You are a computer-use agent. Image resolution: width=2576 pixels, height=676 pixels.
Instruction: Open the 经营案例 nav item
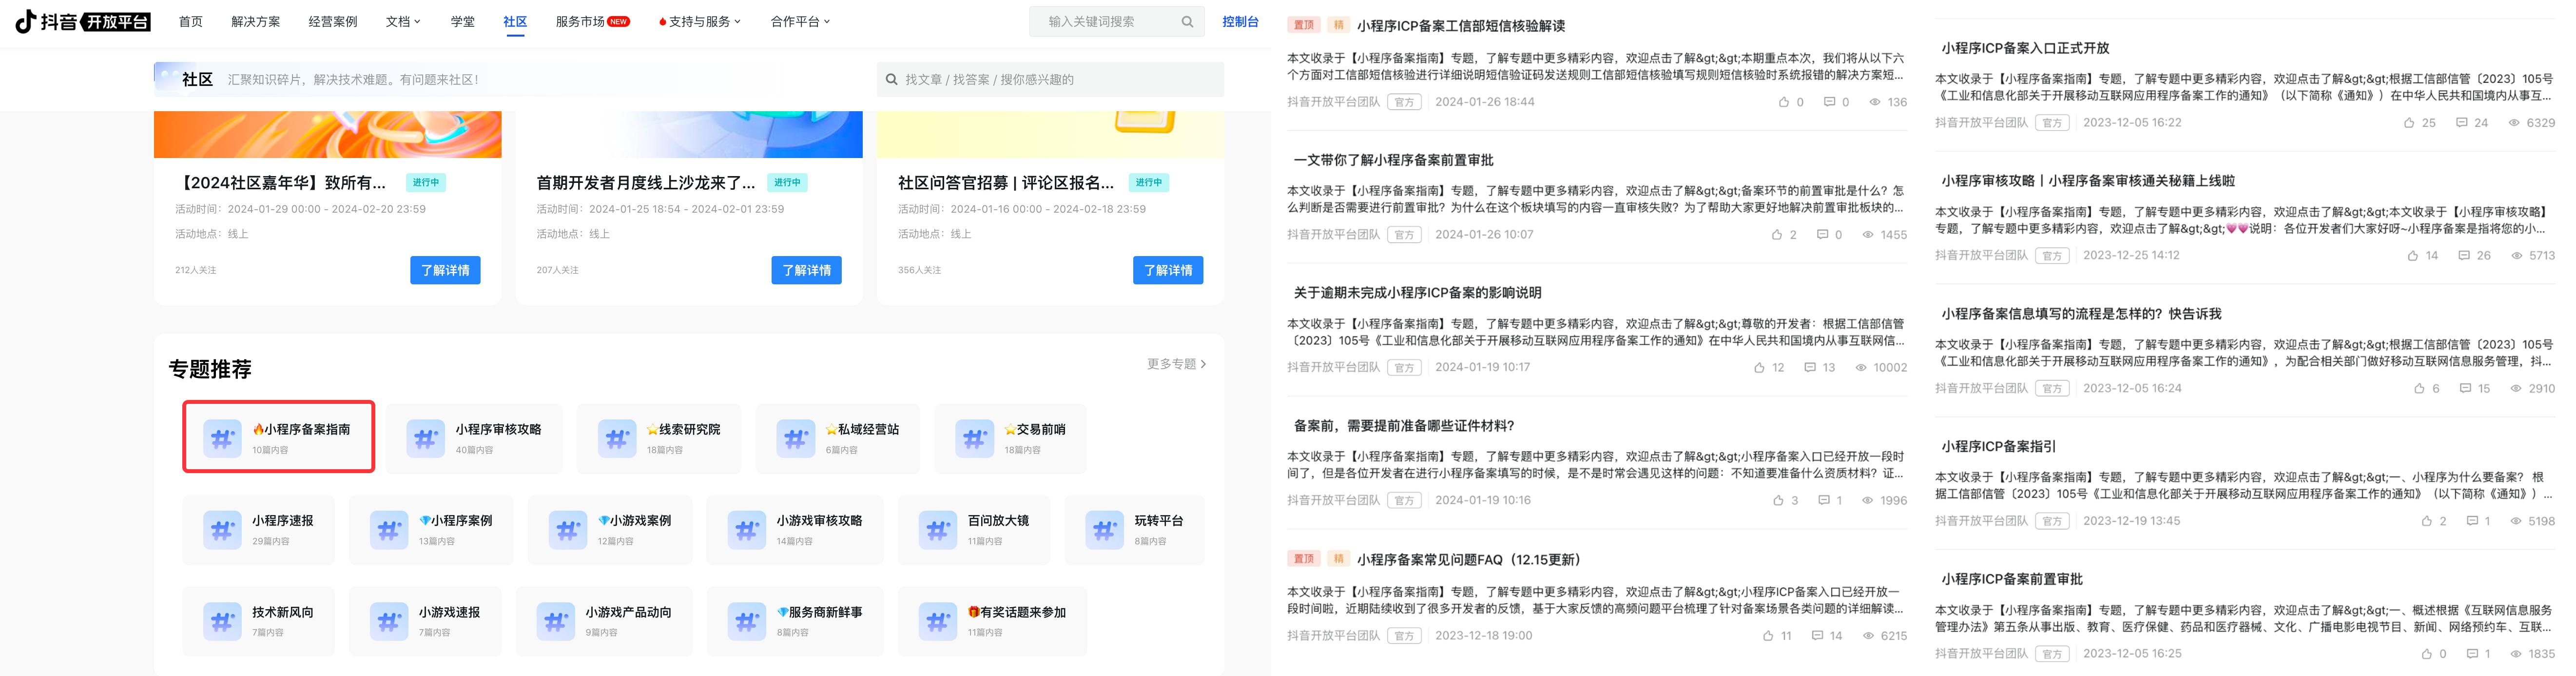click(333, 21)
